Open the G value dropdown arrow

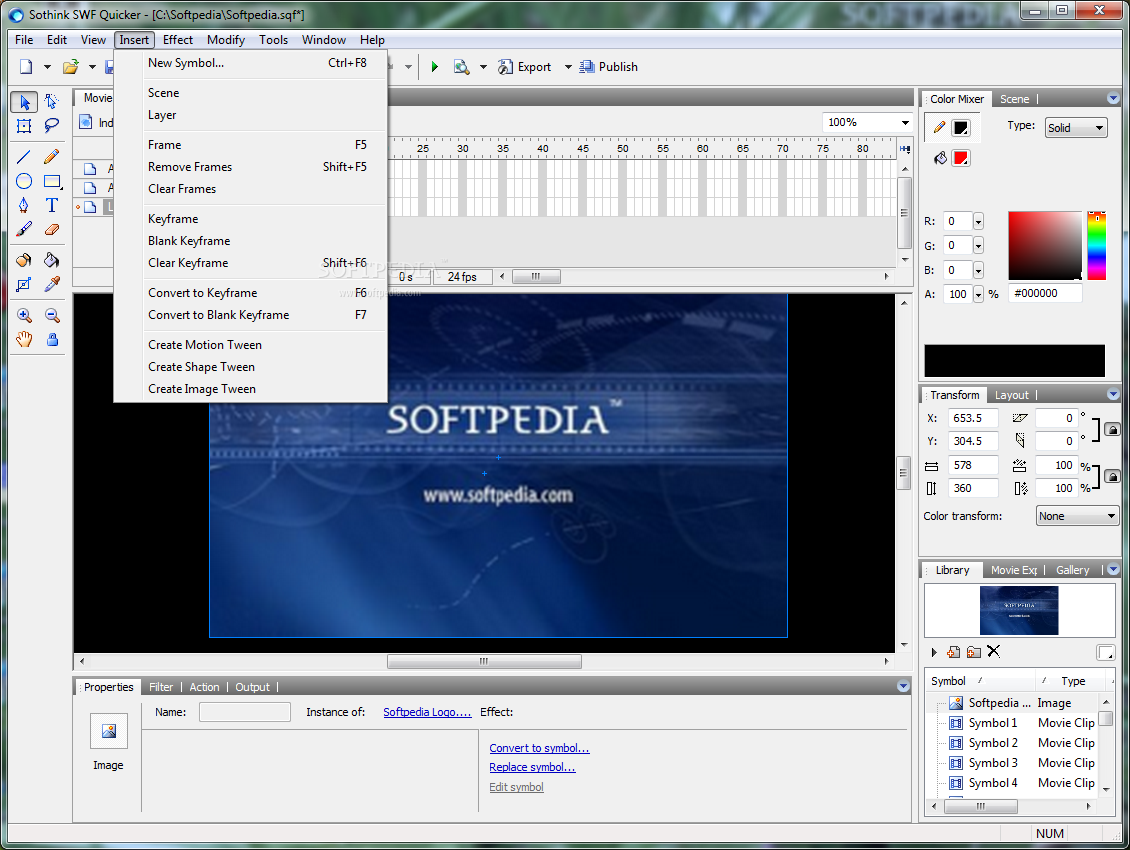[x=978, y=246]
